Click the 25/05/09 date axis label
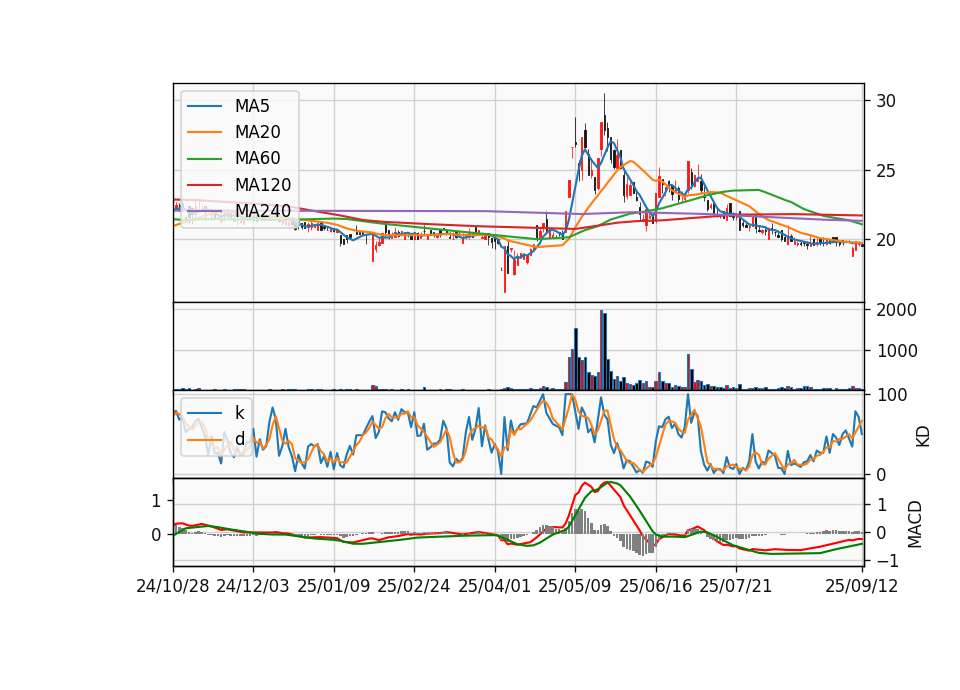The image size is (960, 690). click(x=574, y=586)
